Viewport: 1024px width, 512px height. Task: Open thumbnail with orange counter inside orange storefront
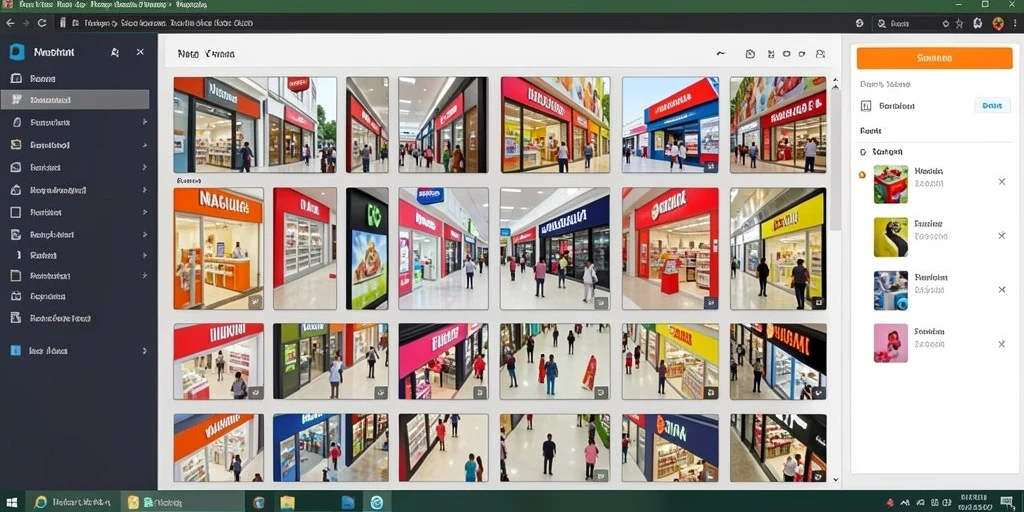[219, 248]
